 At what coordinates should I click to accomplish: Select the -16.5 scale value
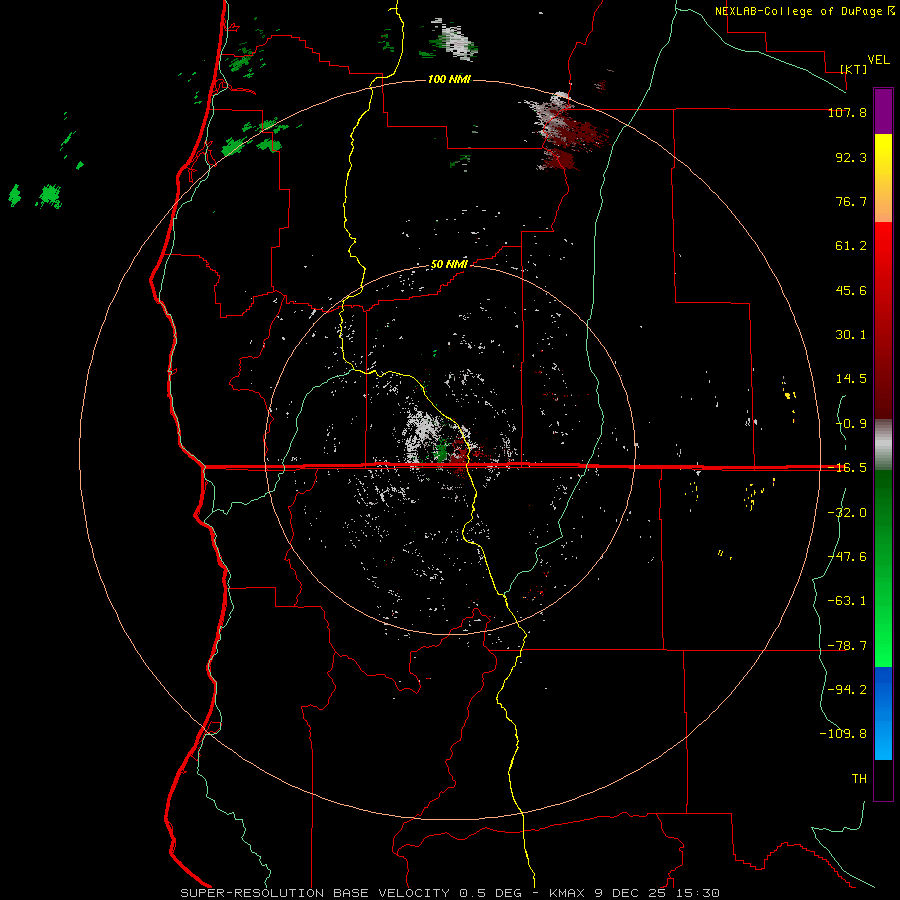[x=847, y=468]
